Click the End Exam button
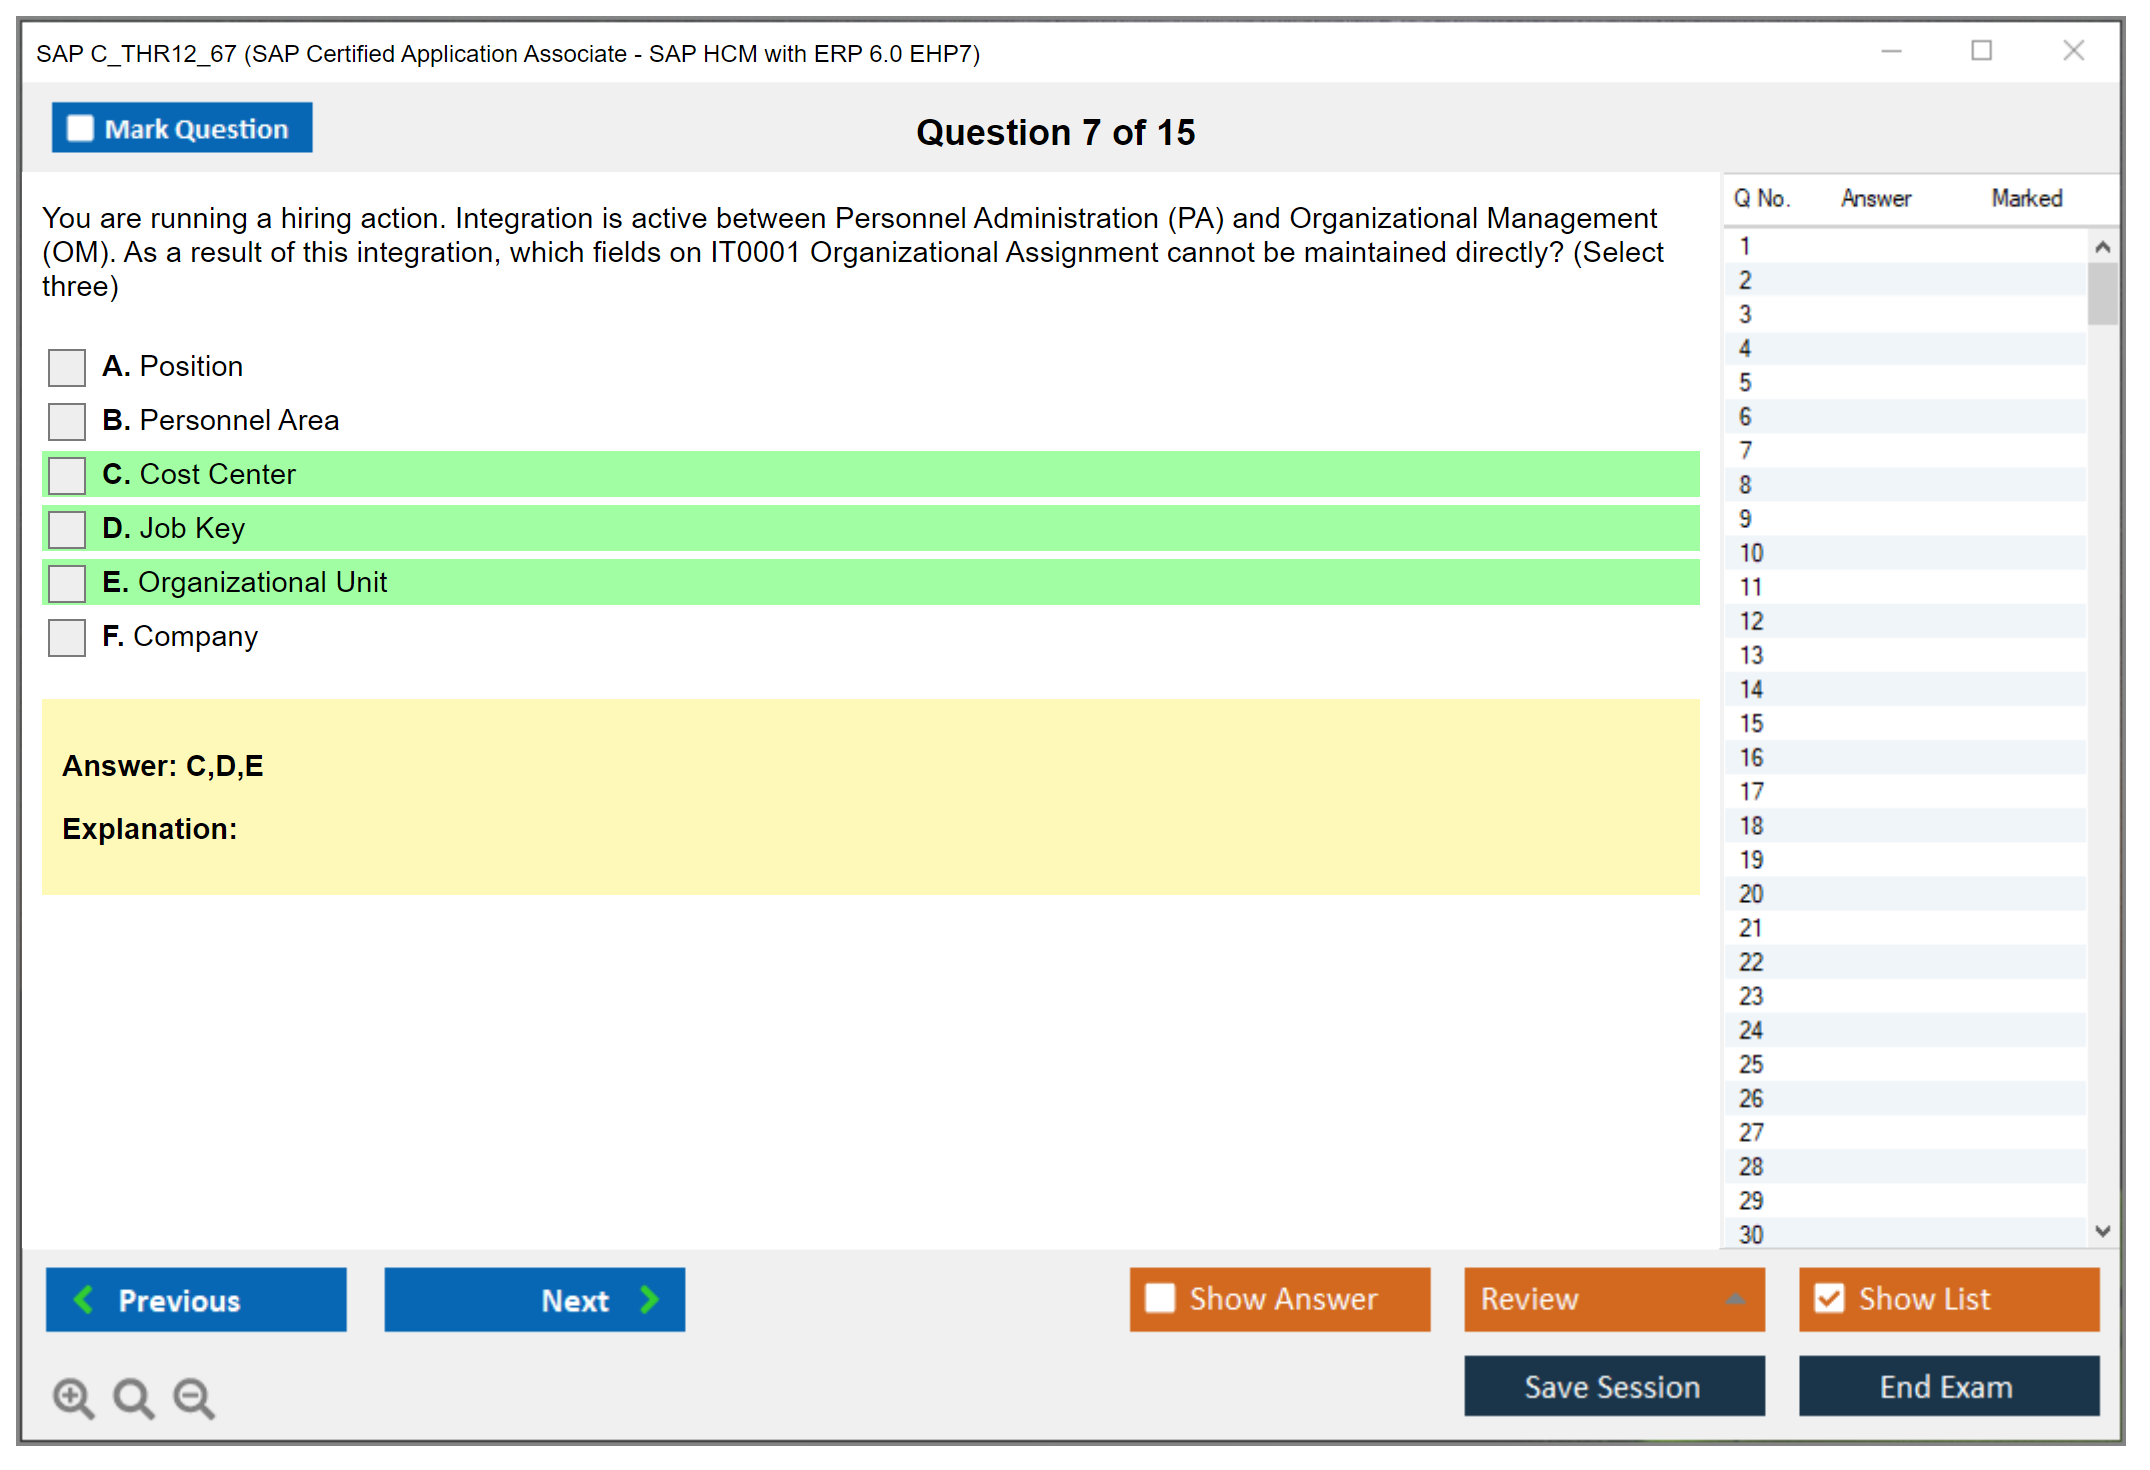Screen dimensions: 2150x1470 coord(1947,1386)
